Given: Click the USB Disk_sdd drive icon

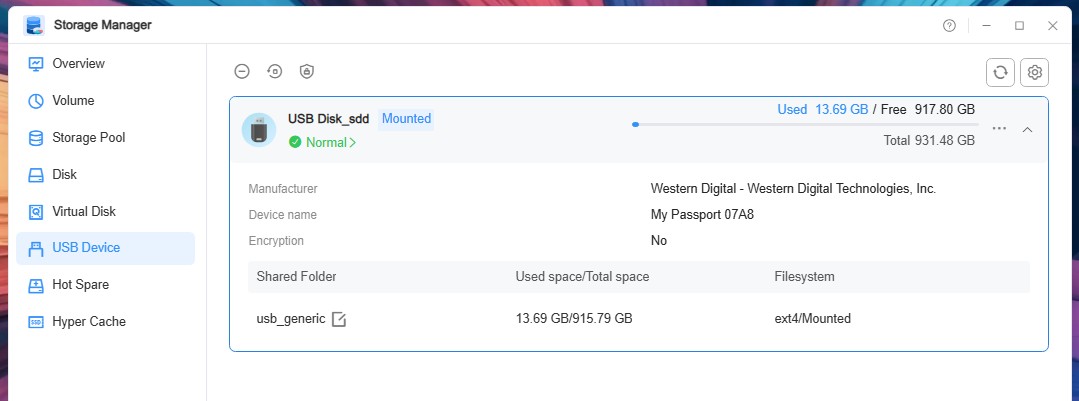Looking at the screenshot, I should coord(259,129).
